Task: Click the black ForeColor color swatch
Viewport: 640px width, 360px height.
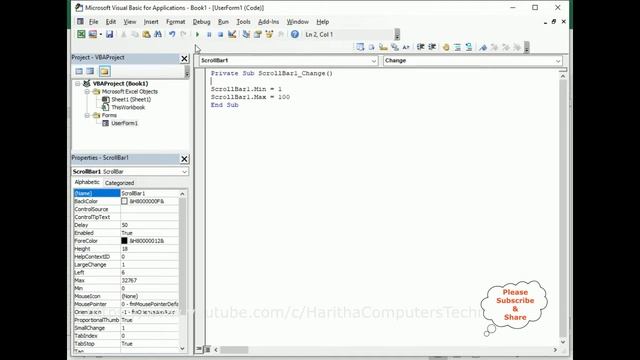Action: tap(124, 241)
